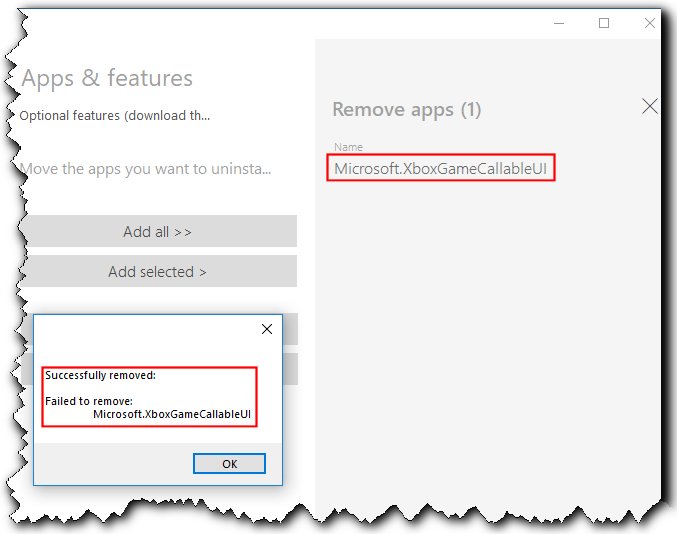This screenshot has height=534, width=677.
Task: Close the main application window
Action: 648,23
